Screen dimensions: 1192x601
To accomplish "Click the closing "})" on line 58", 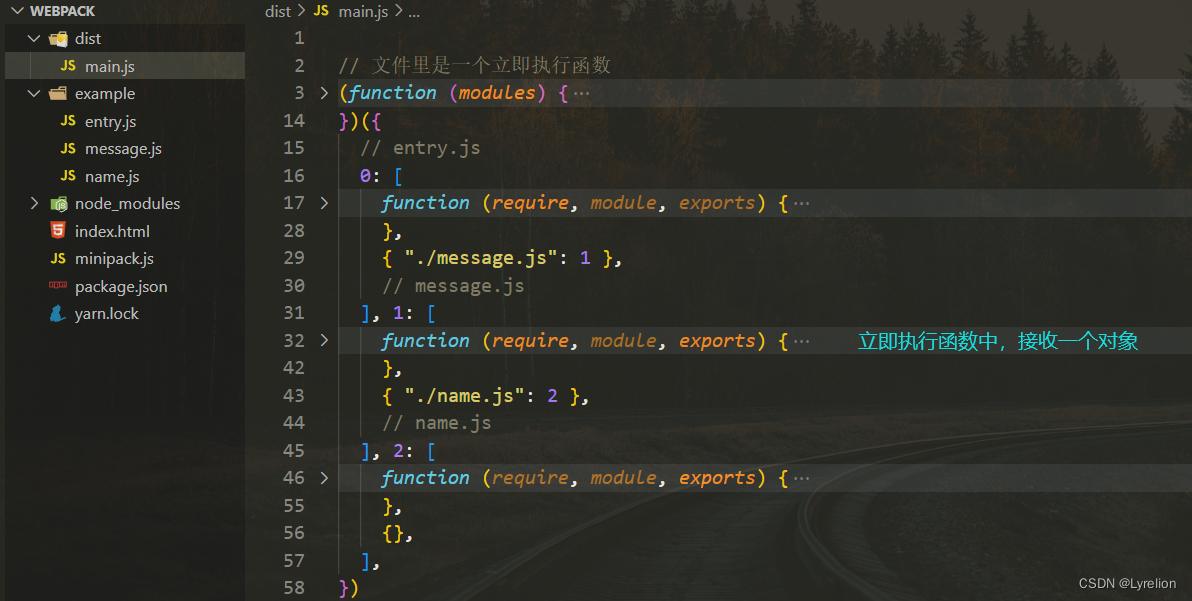I will [349, 587].
